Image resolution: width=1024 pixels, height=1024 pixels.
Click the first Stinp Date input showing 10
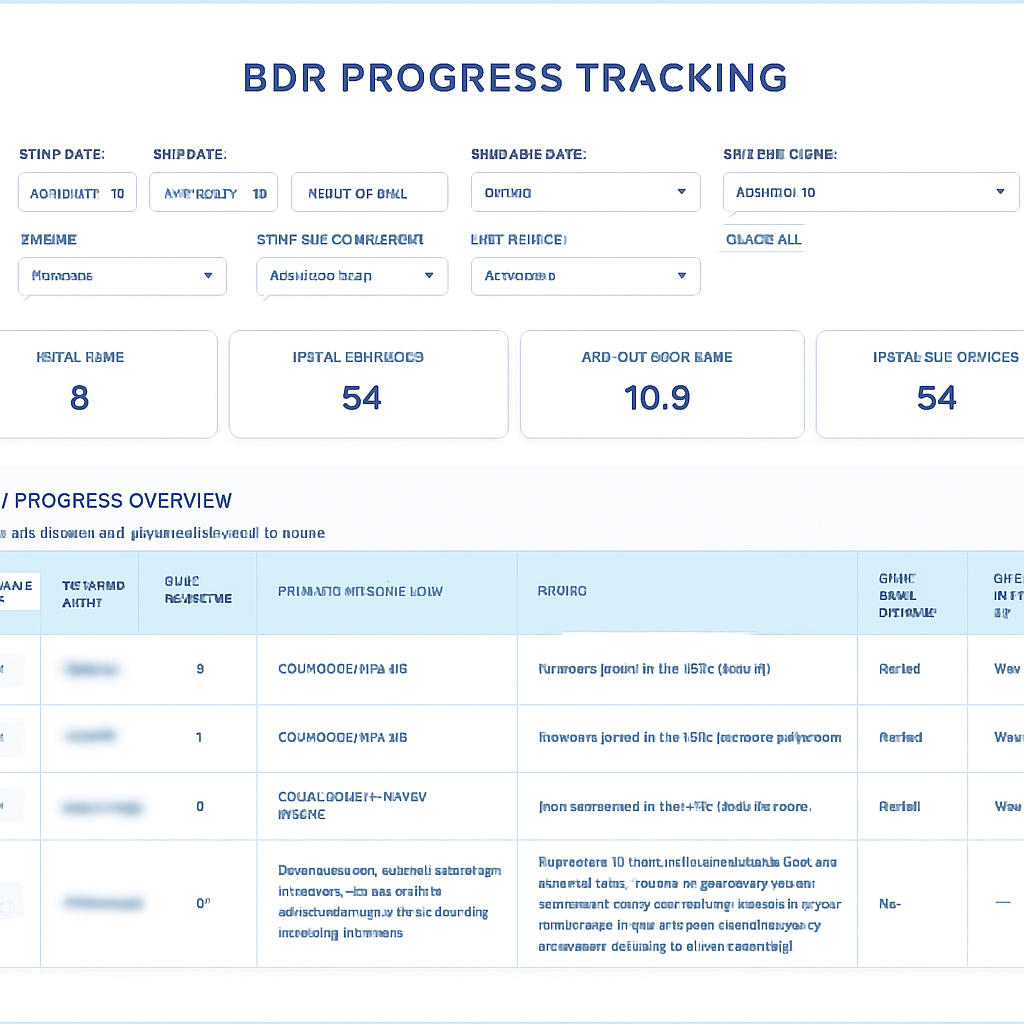[77, 192]
